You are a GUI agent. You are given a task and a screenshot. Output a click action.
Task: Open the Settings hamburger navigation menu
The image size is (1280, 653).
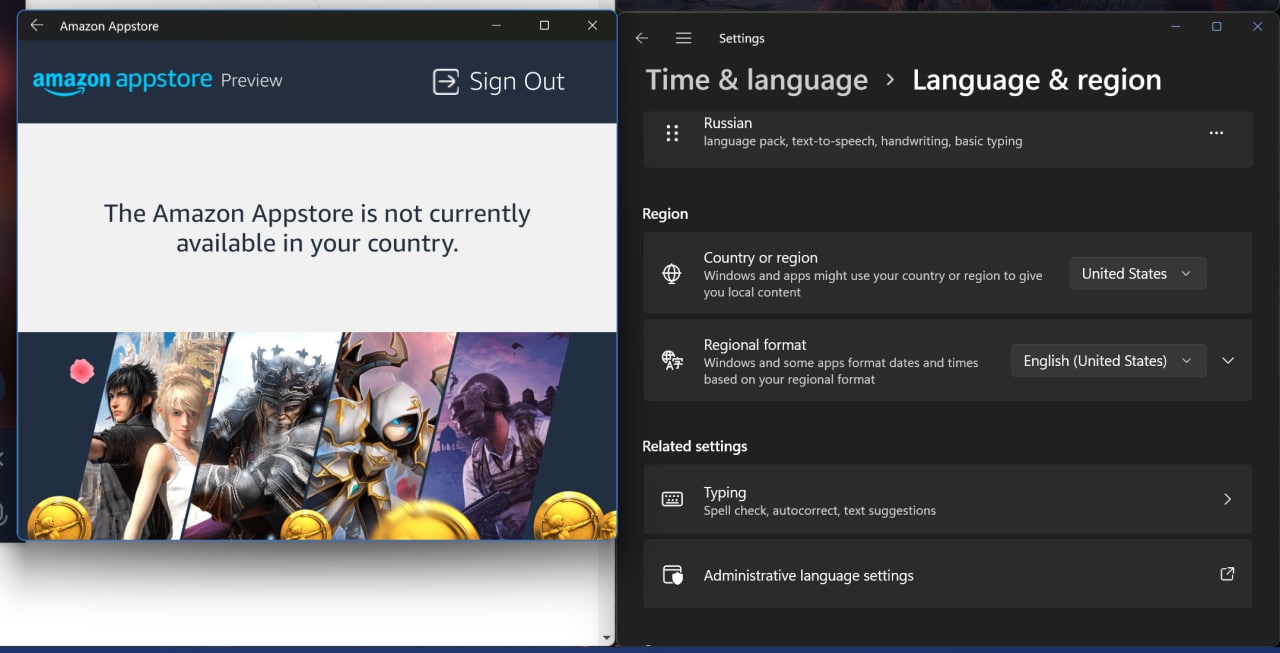click(x=684, y=38)
